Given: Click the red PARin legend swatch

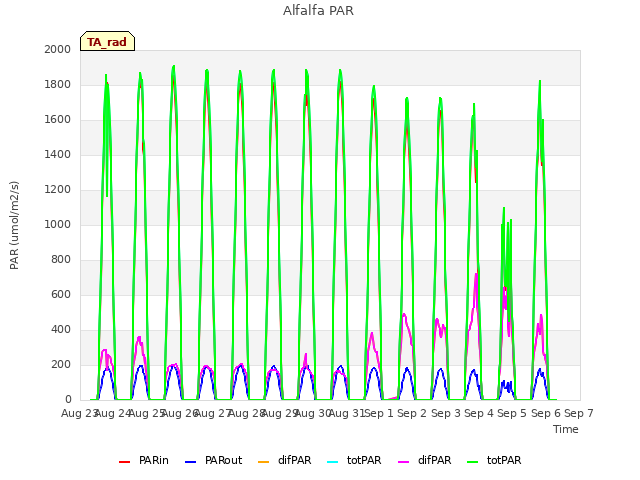Looking at the screenshot, I should click(x=124, y=462).
